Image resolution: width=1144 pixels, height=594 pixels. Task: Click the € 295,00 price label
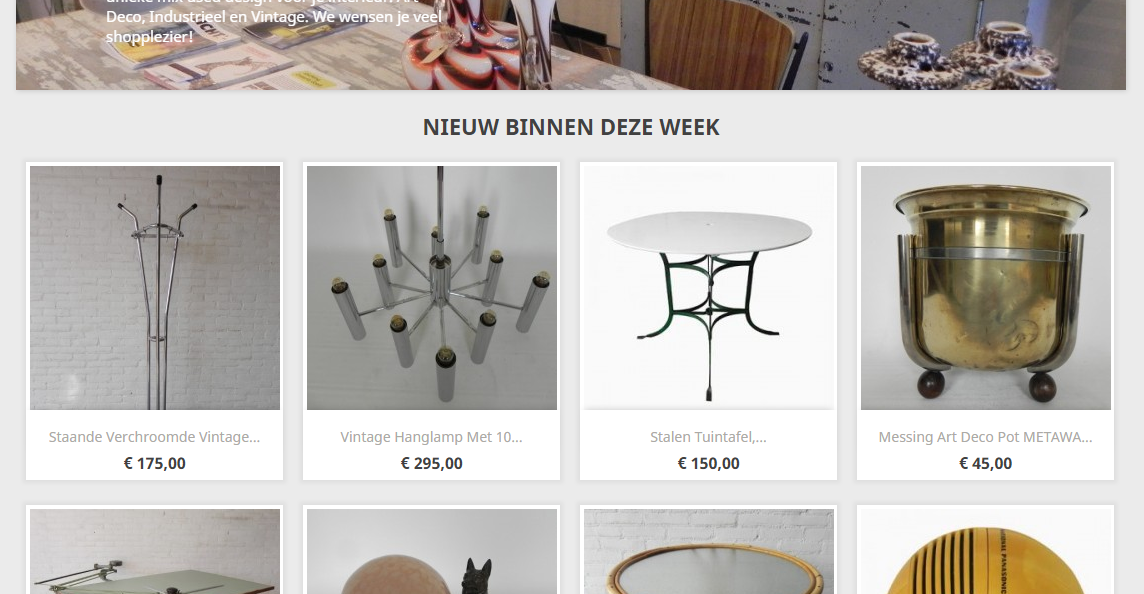[x=432, y=463]
